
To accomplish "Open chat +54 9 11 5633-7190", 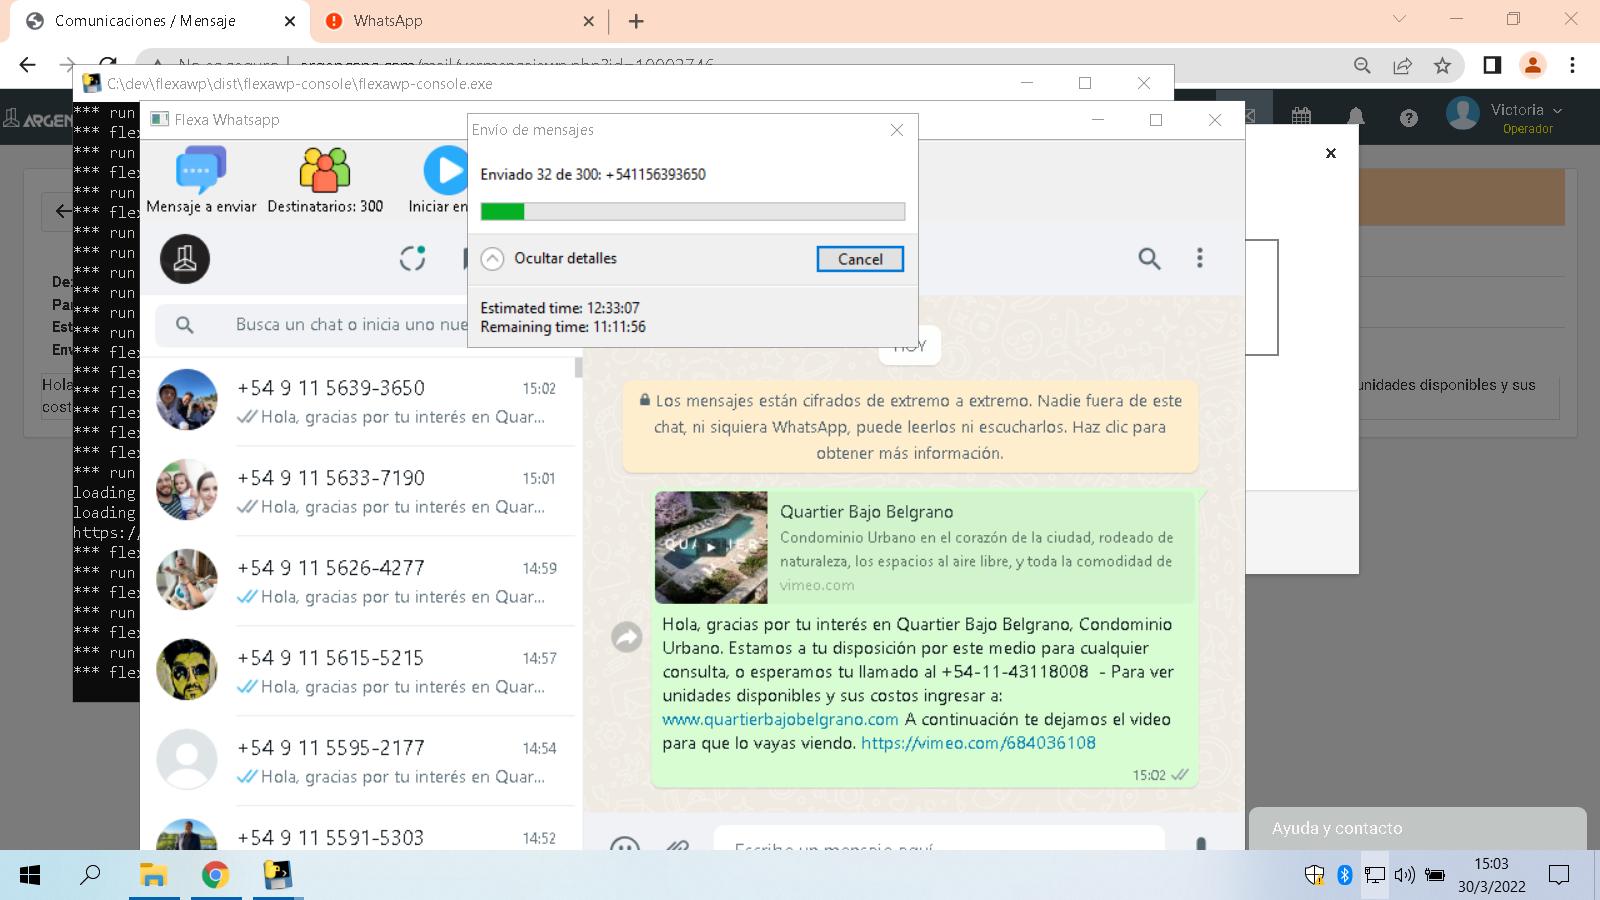I will pos(360,491).
